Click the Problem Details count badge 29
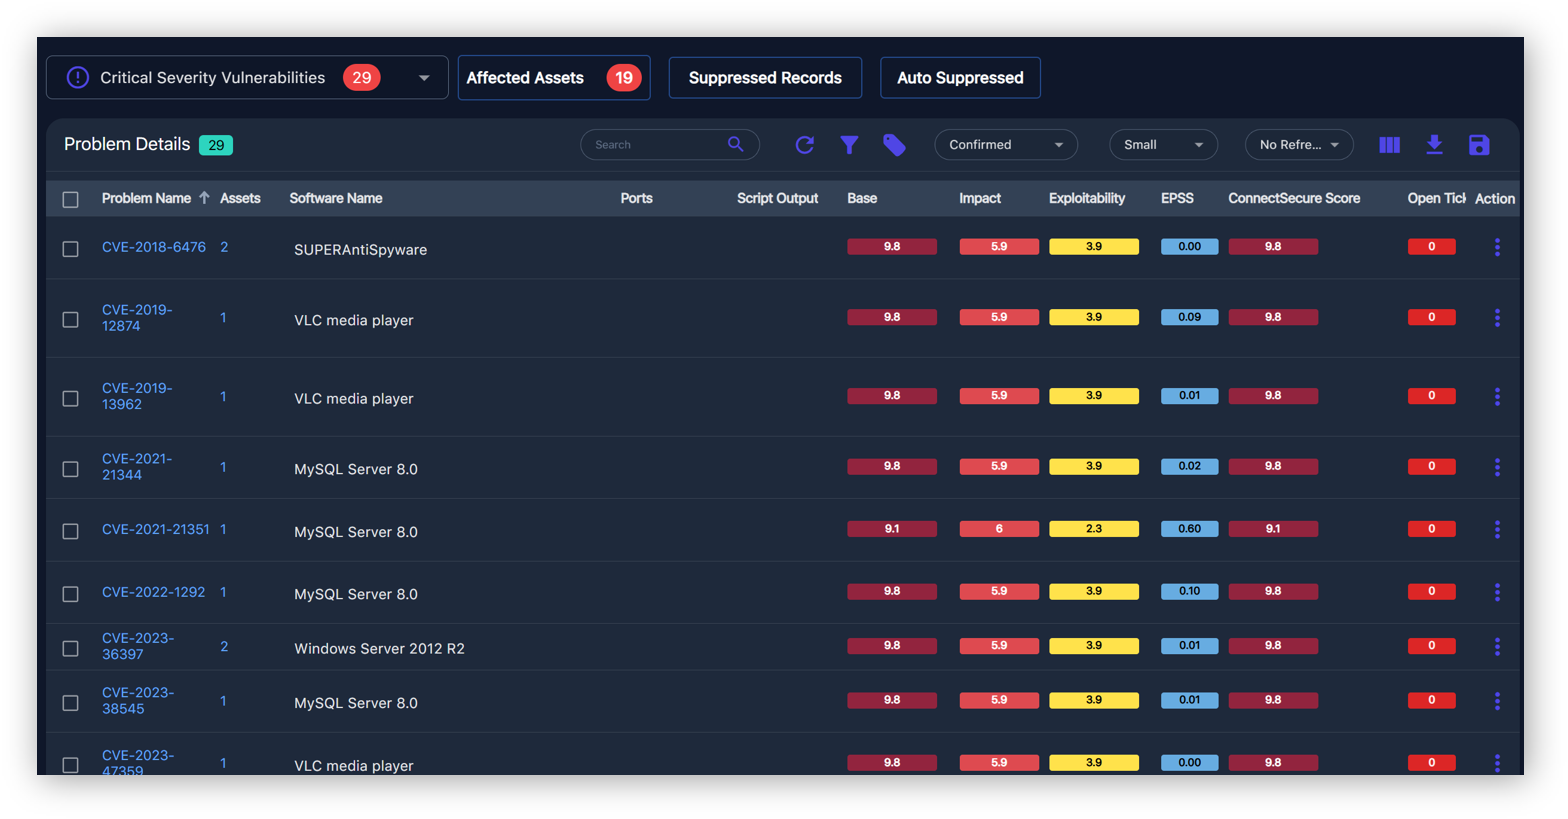The height and width of the screenshot is (819, 1568). coord(216,145)
